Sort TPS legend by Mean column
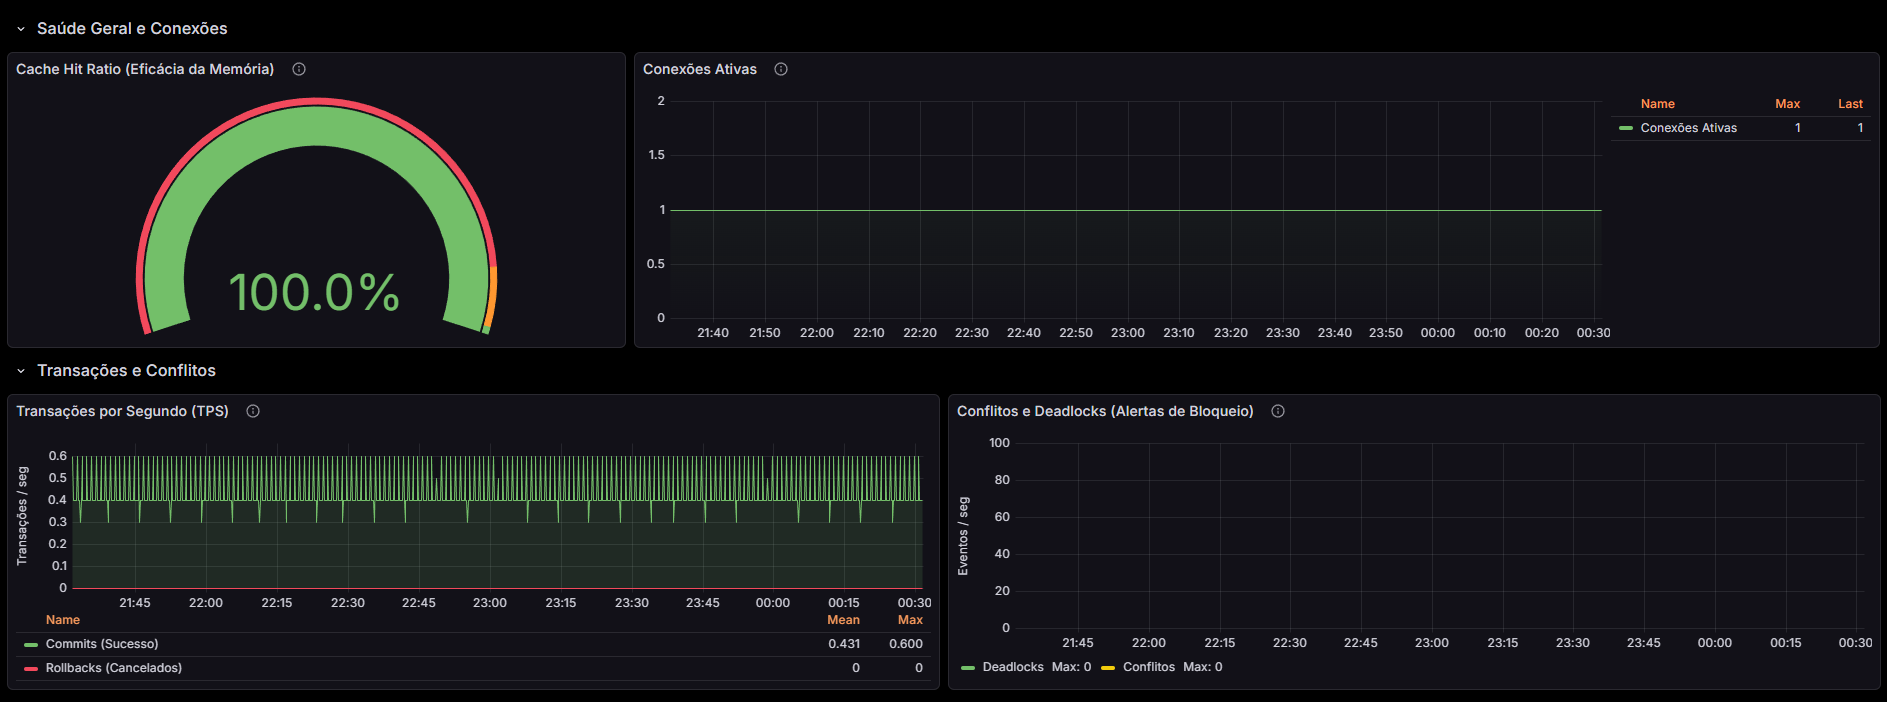This screenshot has width=1887, height=702. pos(843,620)
